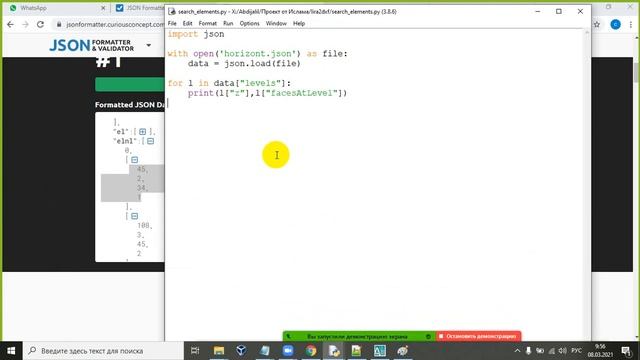Click the Windows taskbar search box

(x=103, y=351)
